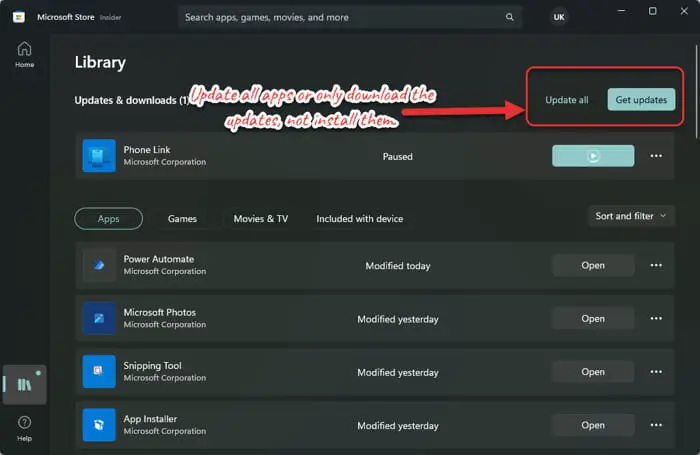This screenshot has width=700, height=455.
Task: Click the Microsoft Store logo icon
Action: 19,17
